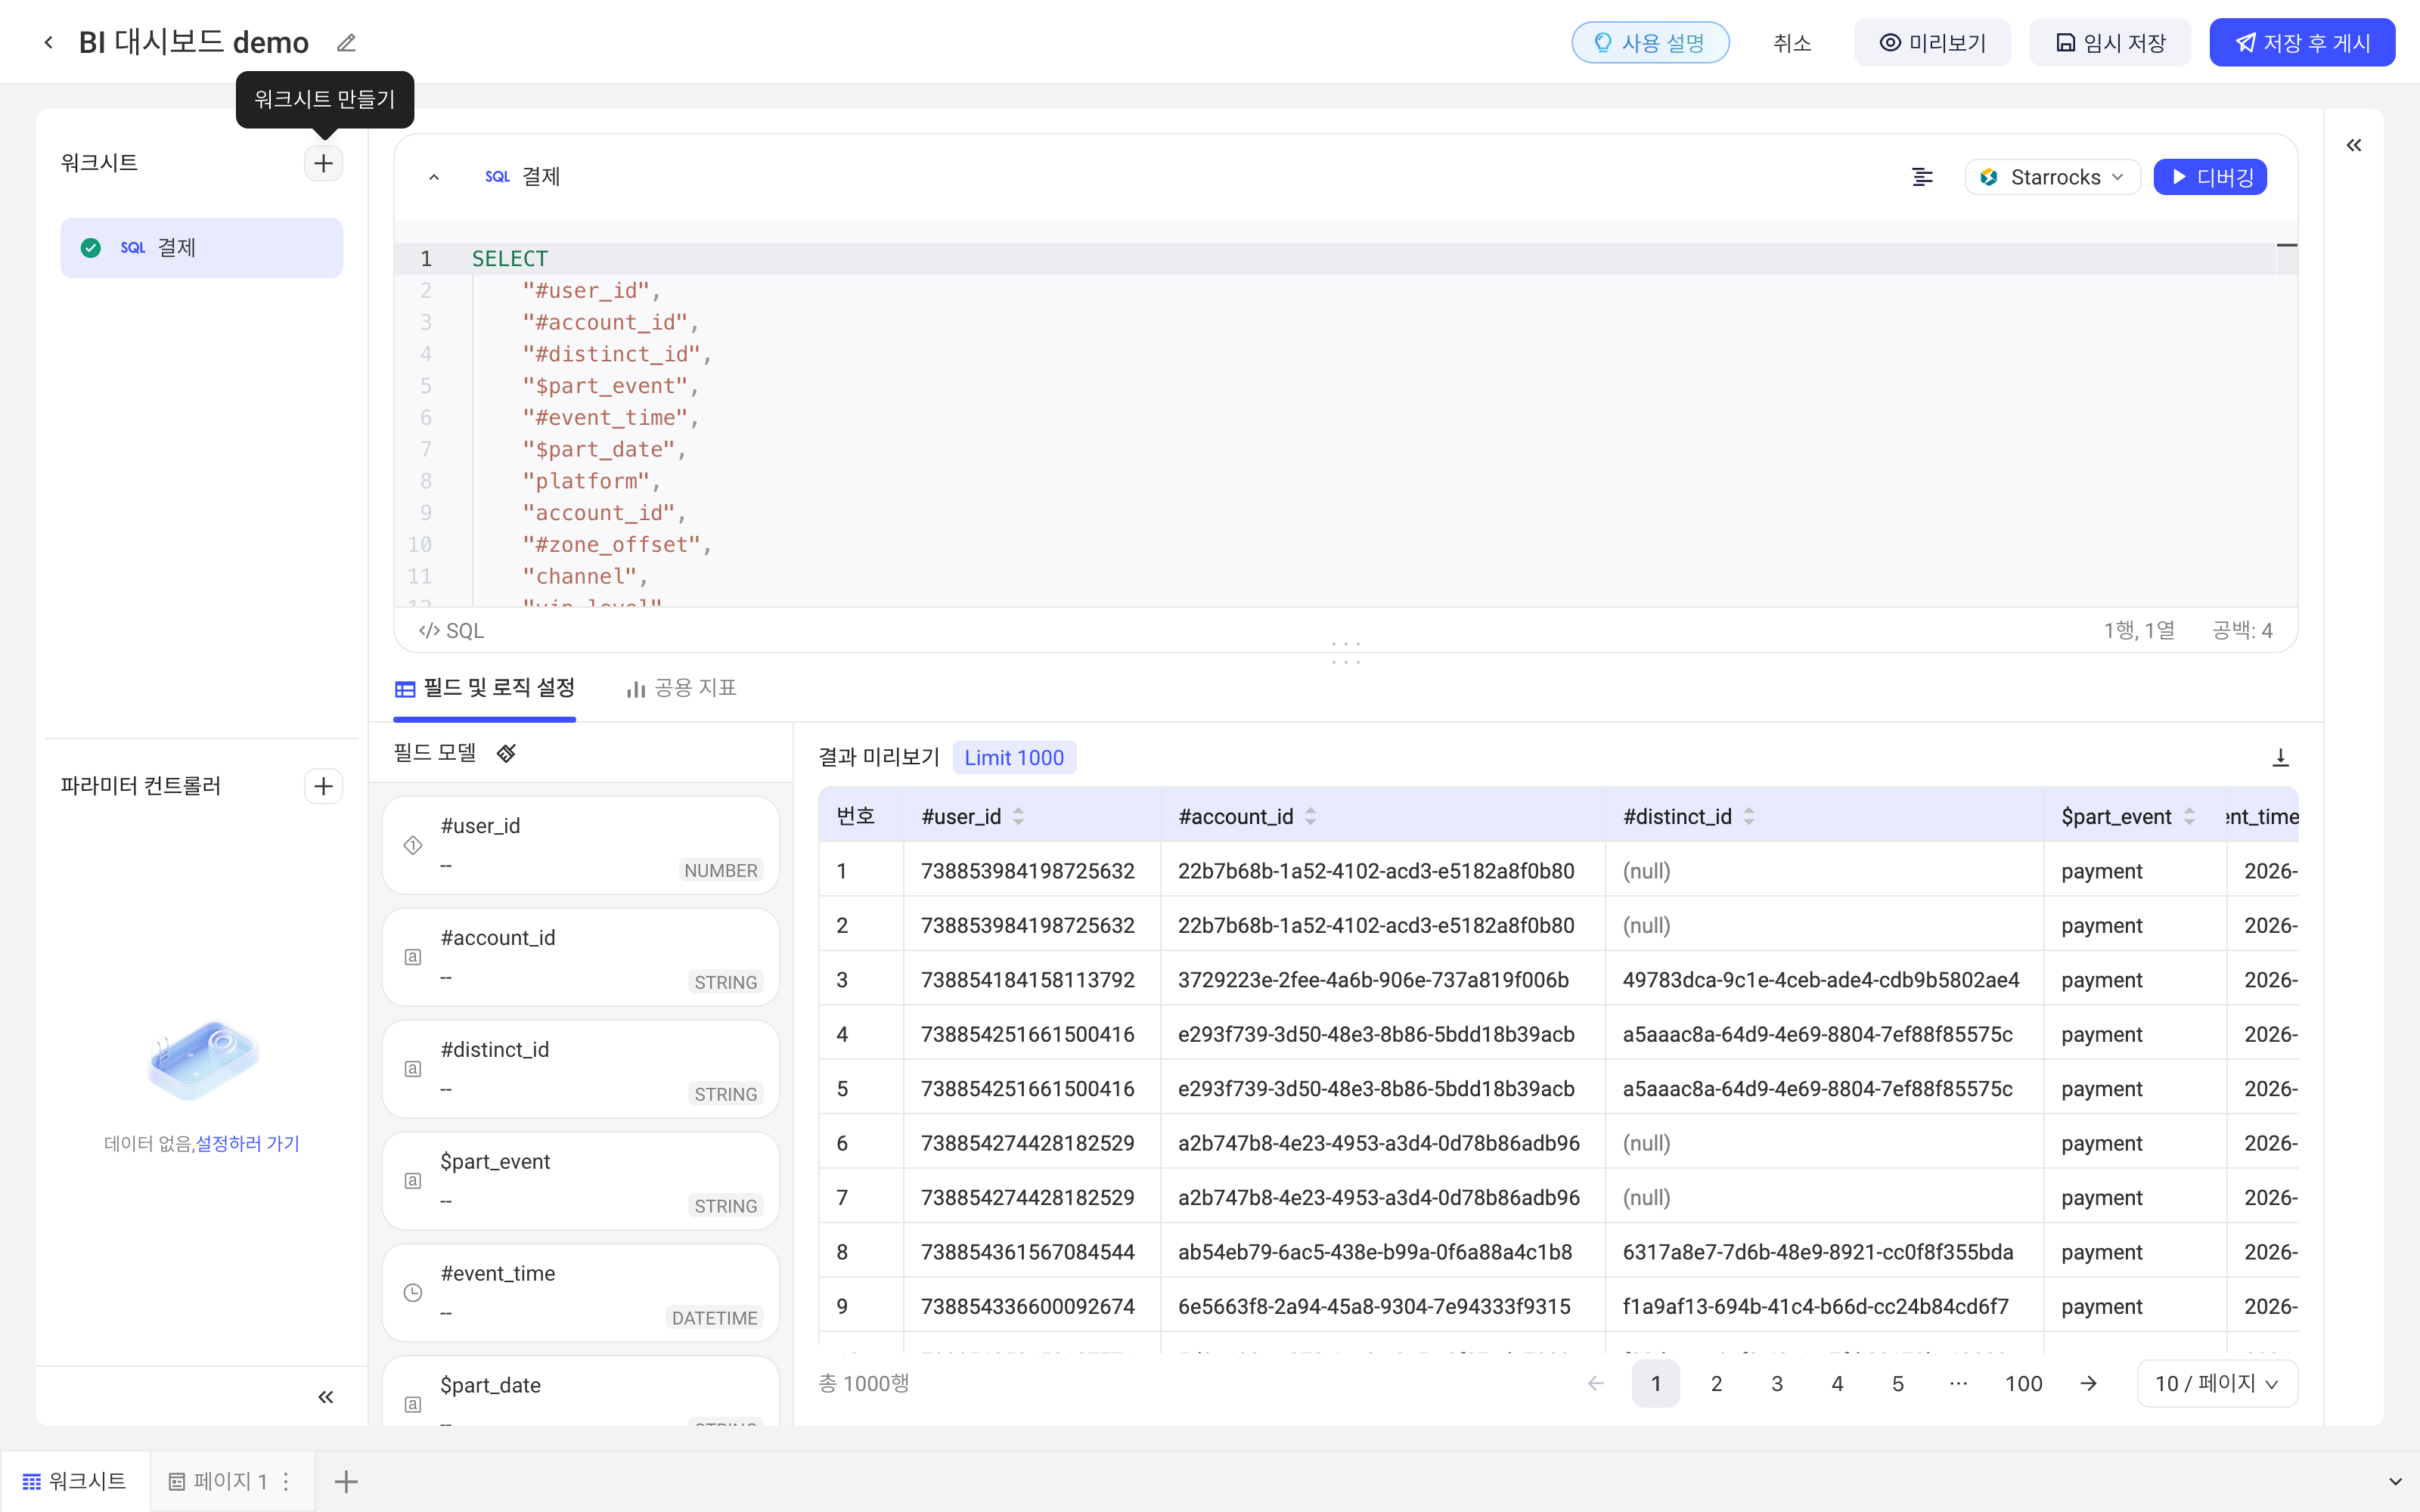
Task: Click the type icon of #distinct_id field
Action: [x=412, y=1069]
